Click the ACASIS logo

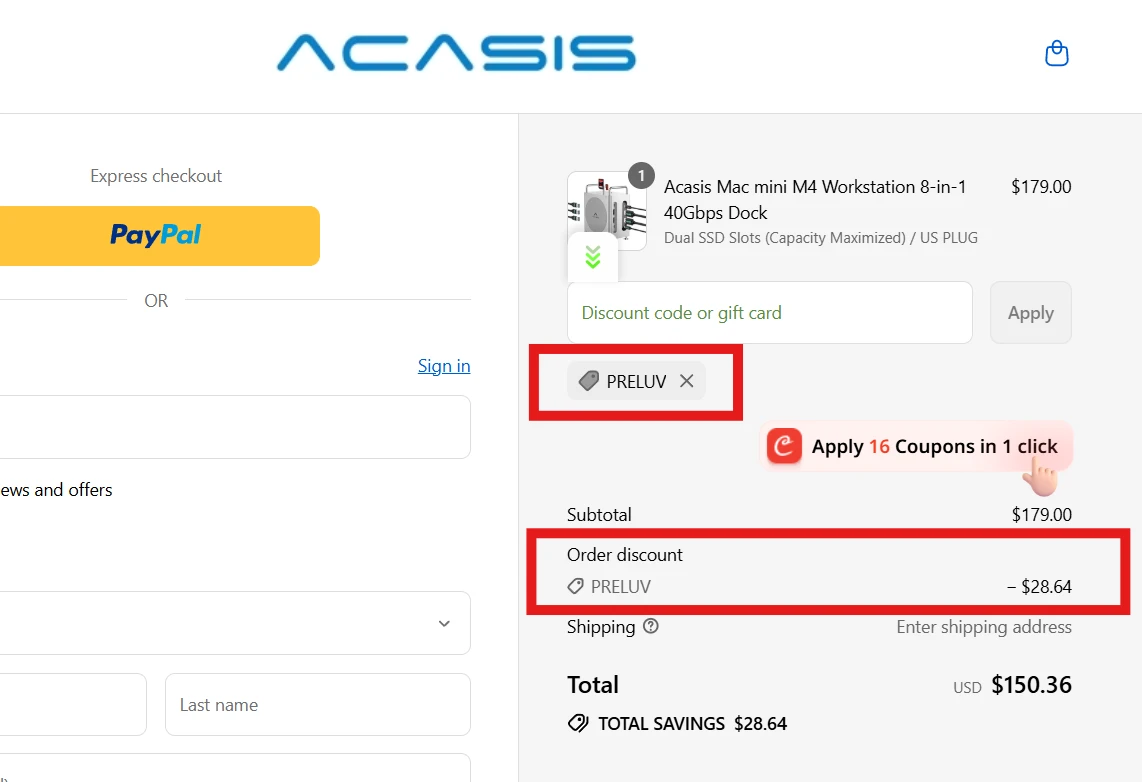(457, 53)
